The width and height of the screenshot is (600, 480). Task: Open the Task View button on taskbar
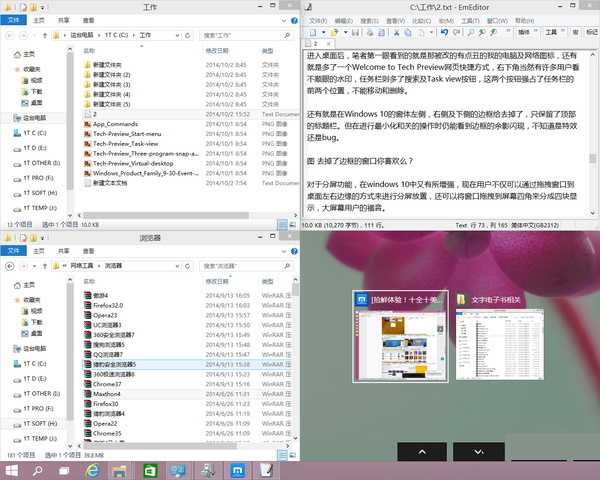click(x=64, y=471)
